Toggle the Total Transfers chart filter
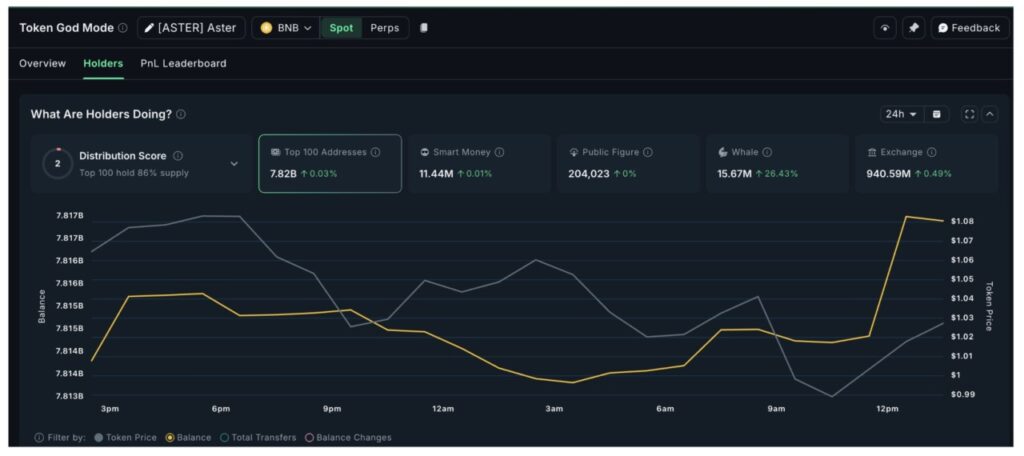The height and width of the screenshot is (456, 1024). click(x=256, y=437)
